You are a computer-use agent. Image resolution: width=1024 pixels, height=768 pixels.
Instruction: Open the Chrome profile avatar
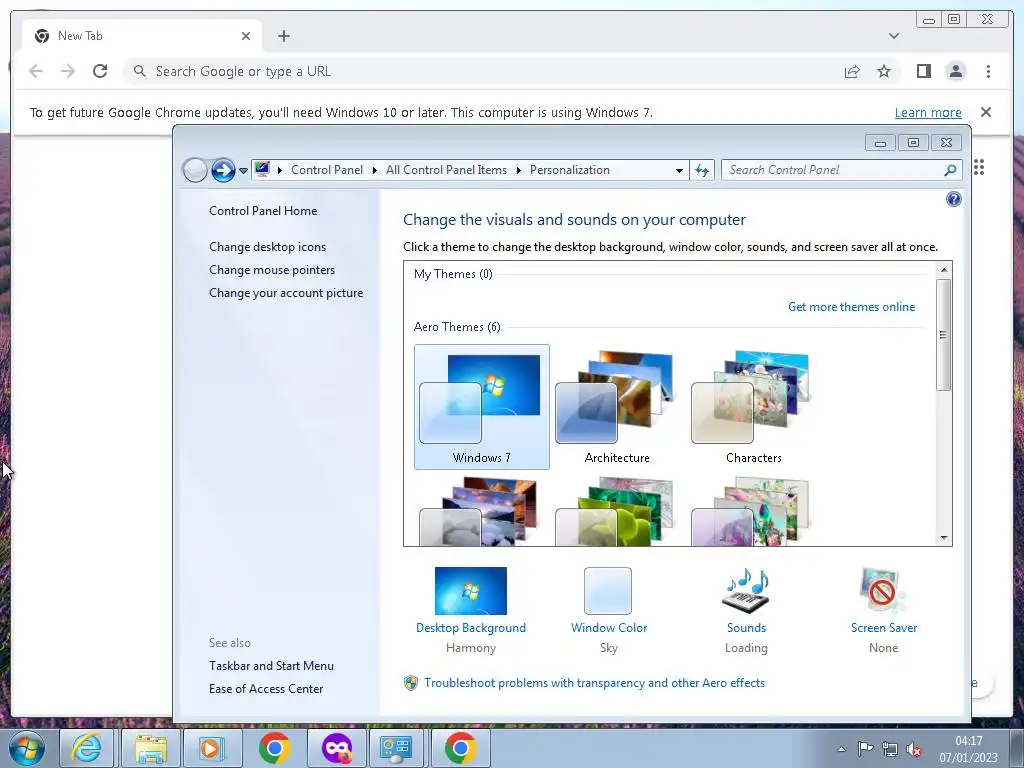click(955, 71)
